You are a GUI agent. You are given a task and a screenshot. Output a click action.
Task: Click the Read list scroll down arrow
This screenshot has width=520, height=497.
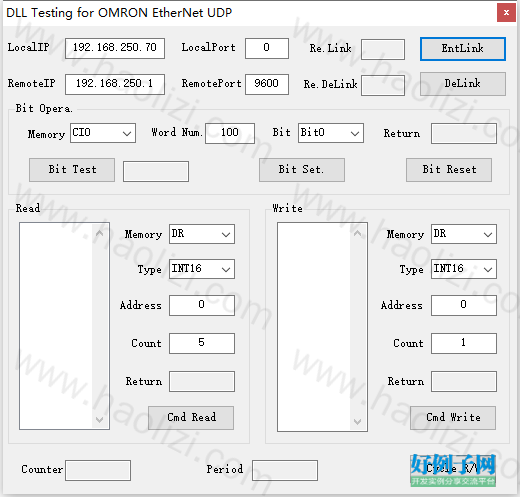point(99,419)
